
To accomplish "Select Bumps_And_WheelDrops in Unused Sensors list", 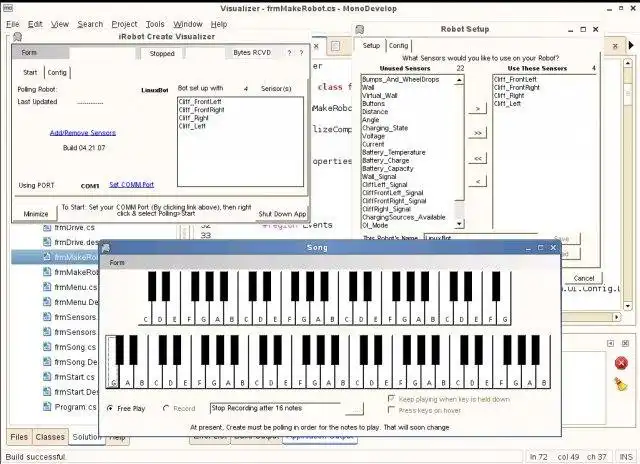I will coord(401,80).
